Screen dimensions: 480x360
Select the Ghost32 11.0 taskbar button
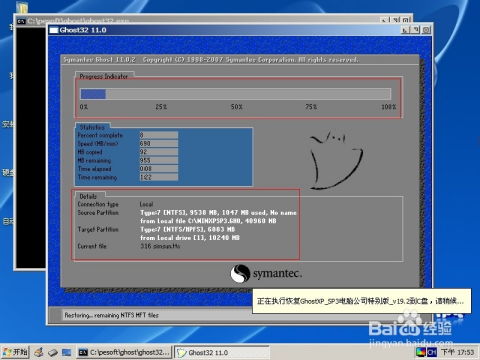click(222, 352)
